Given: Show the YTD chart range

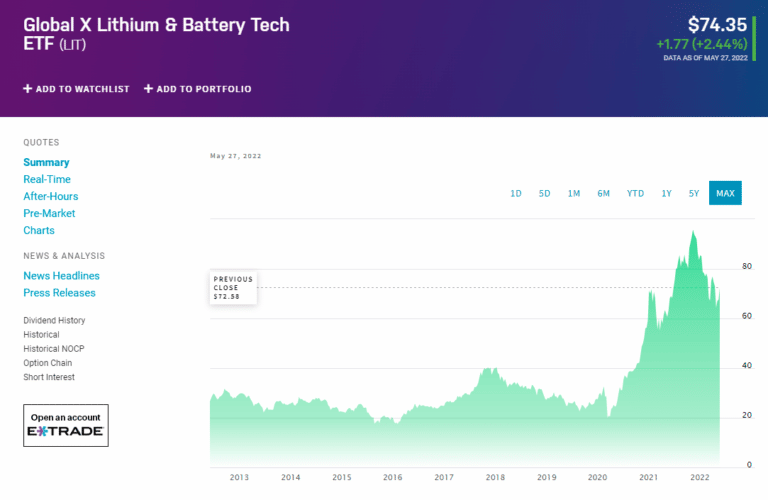Looking at the screenshot, I should 635,193.
